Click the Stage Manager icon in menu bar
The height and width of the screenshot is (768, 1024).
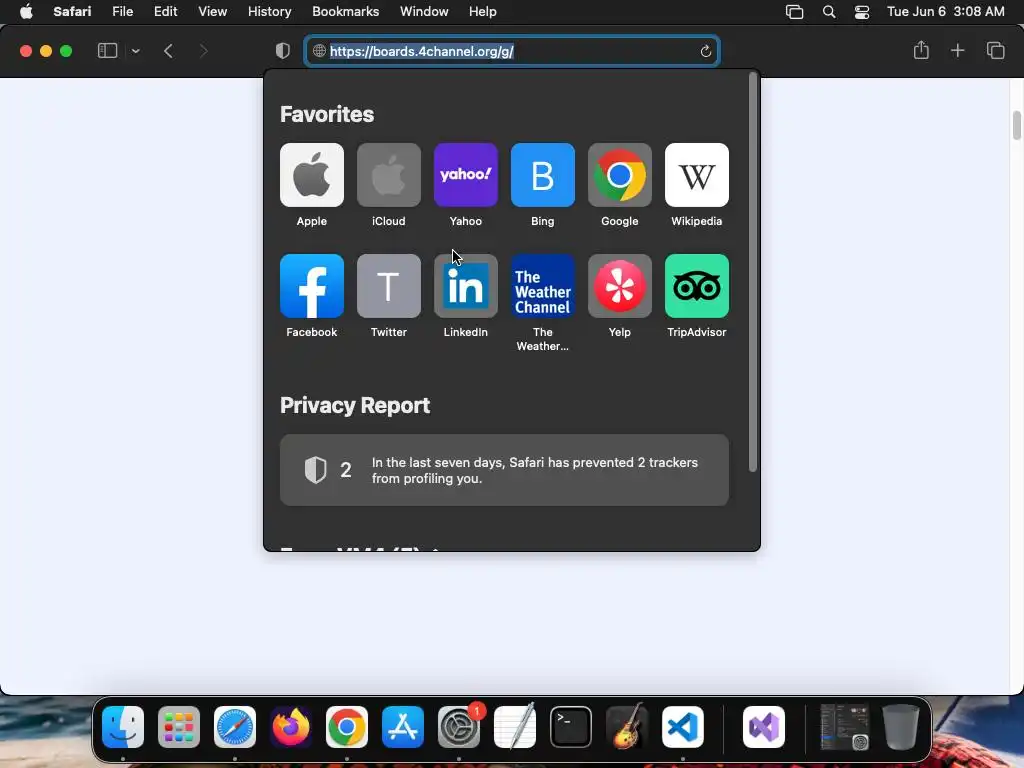[794, 12]
